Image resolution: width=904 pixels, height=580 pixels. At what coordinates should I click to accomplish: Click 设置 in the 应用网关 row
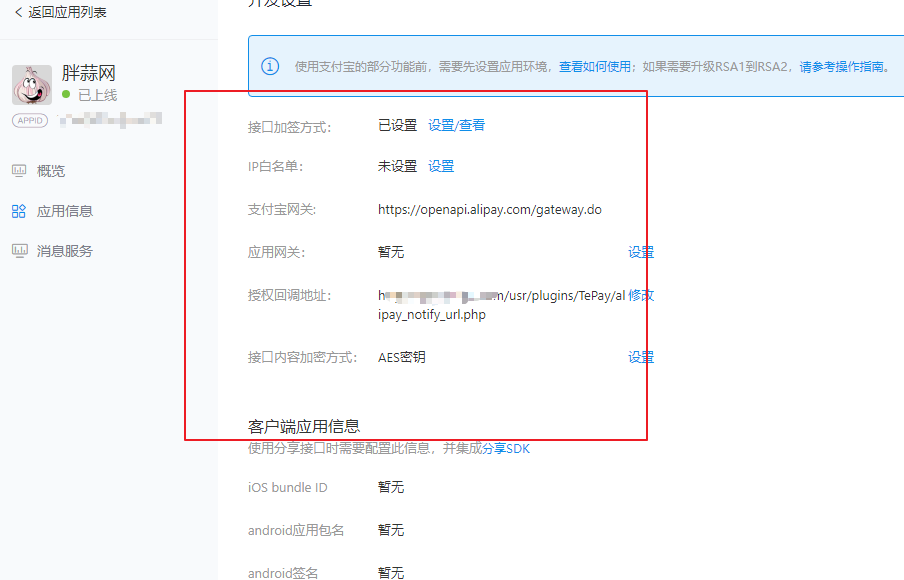pos(641,252)
